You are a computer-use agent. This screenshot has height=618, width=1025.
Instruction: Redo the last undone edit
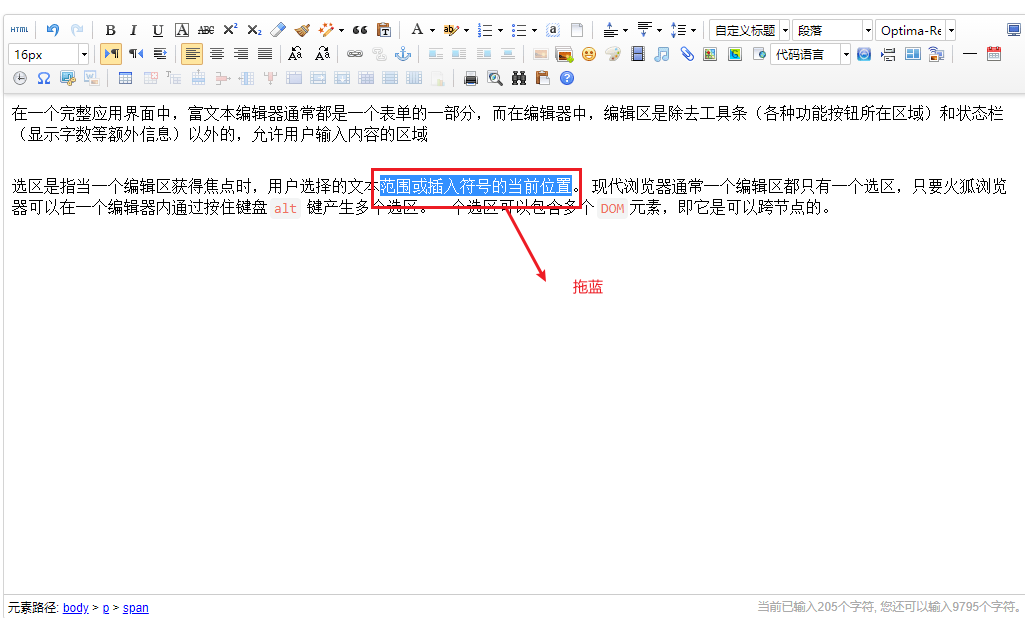pyautogui.click(x=76, y=30)
